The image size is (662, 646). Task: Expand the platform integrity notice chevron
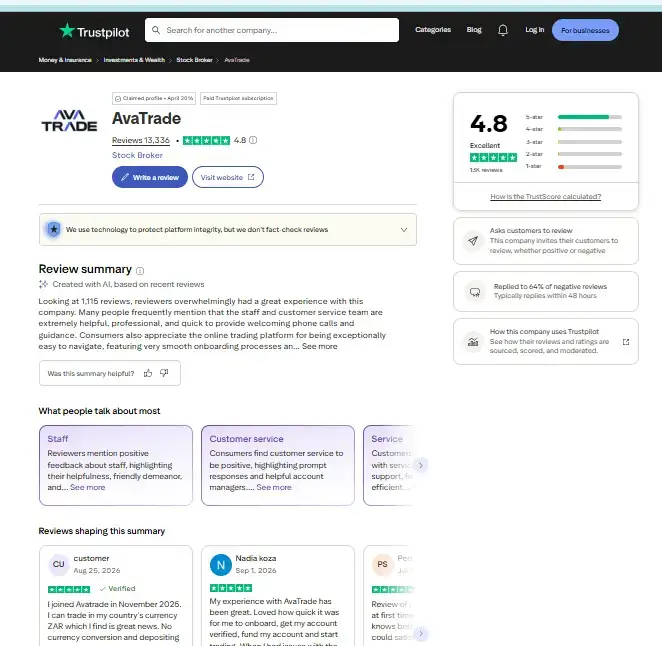point(404,230)
